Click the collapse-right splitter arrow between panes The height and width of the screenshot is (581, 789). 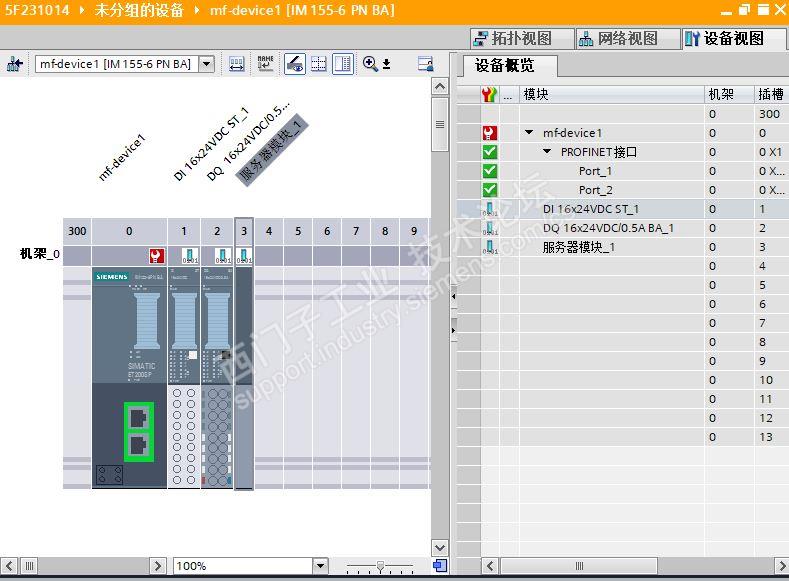click(453, 330)
